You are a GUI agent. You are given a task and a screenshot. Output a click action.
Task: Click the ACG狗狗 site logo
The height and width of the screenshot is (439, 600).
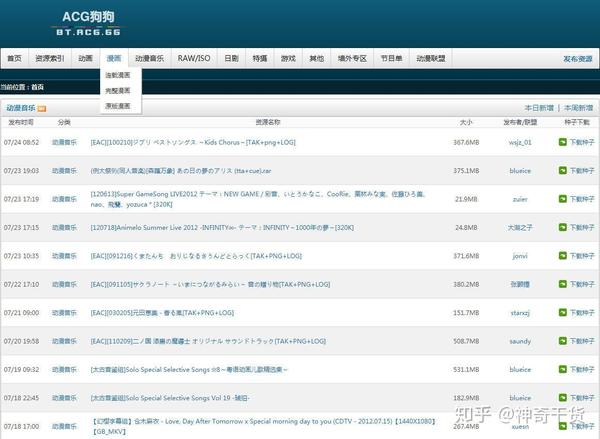click(x=88, y=23)
